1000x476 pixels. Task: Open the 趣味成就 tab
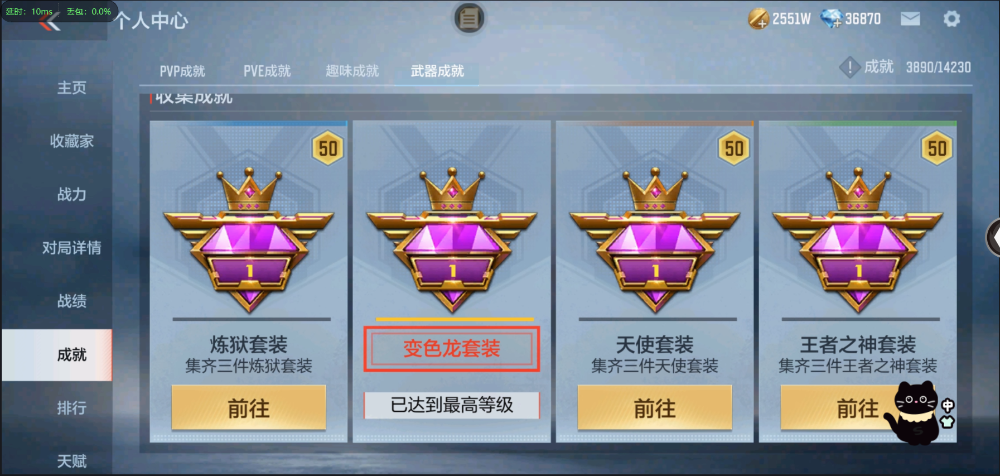[353, 71]
